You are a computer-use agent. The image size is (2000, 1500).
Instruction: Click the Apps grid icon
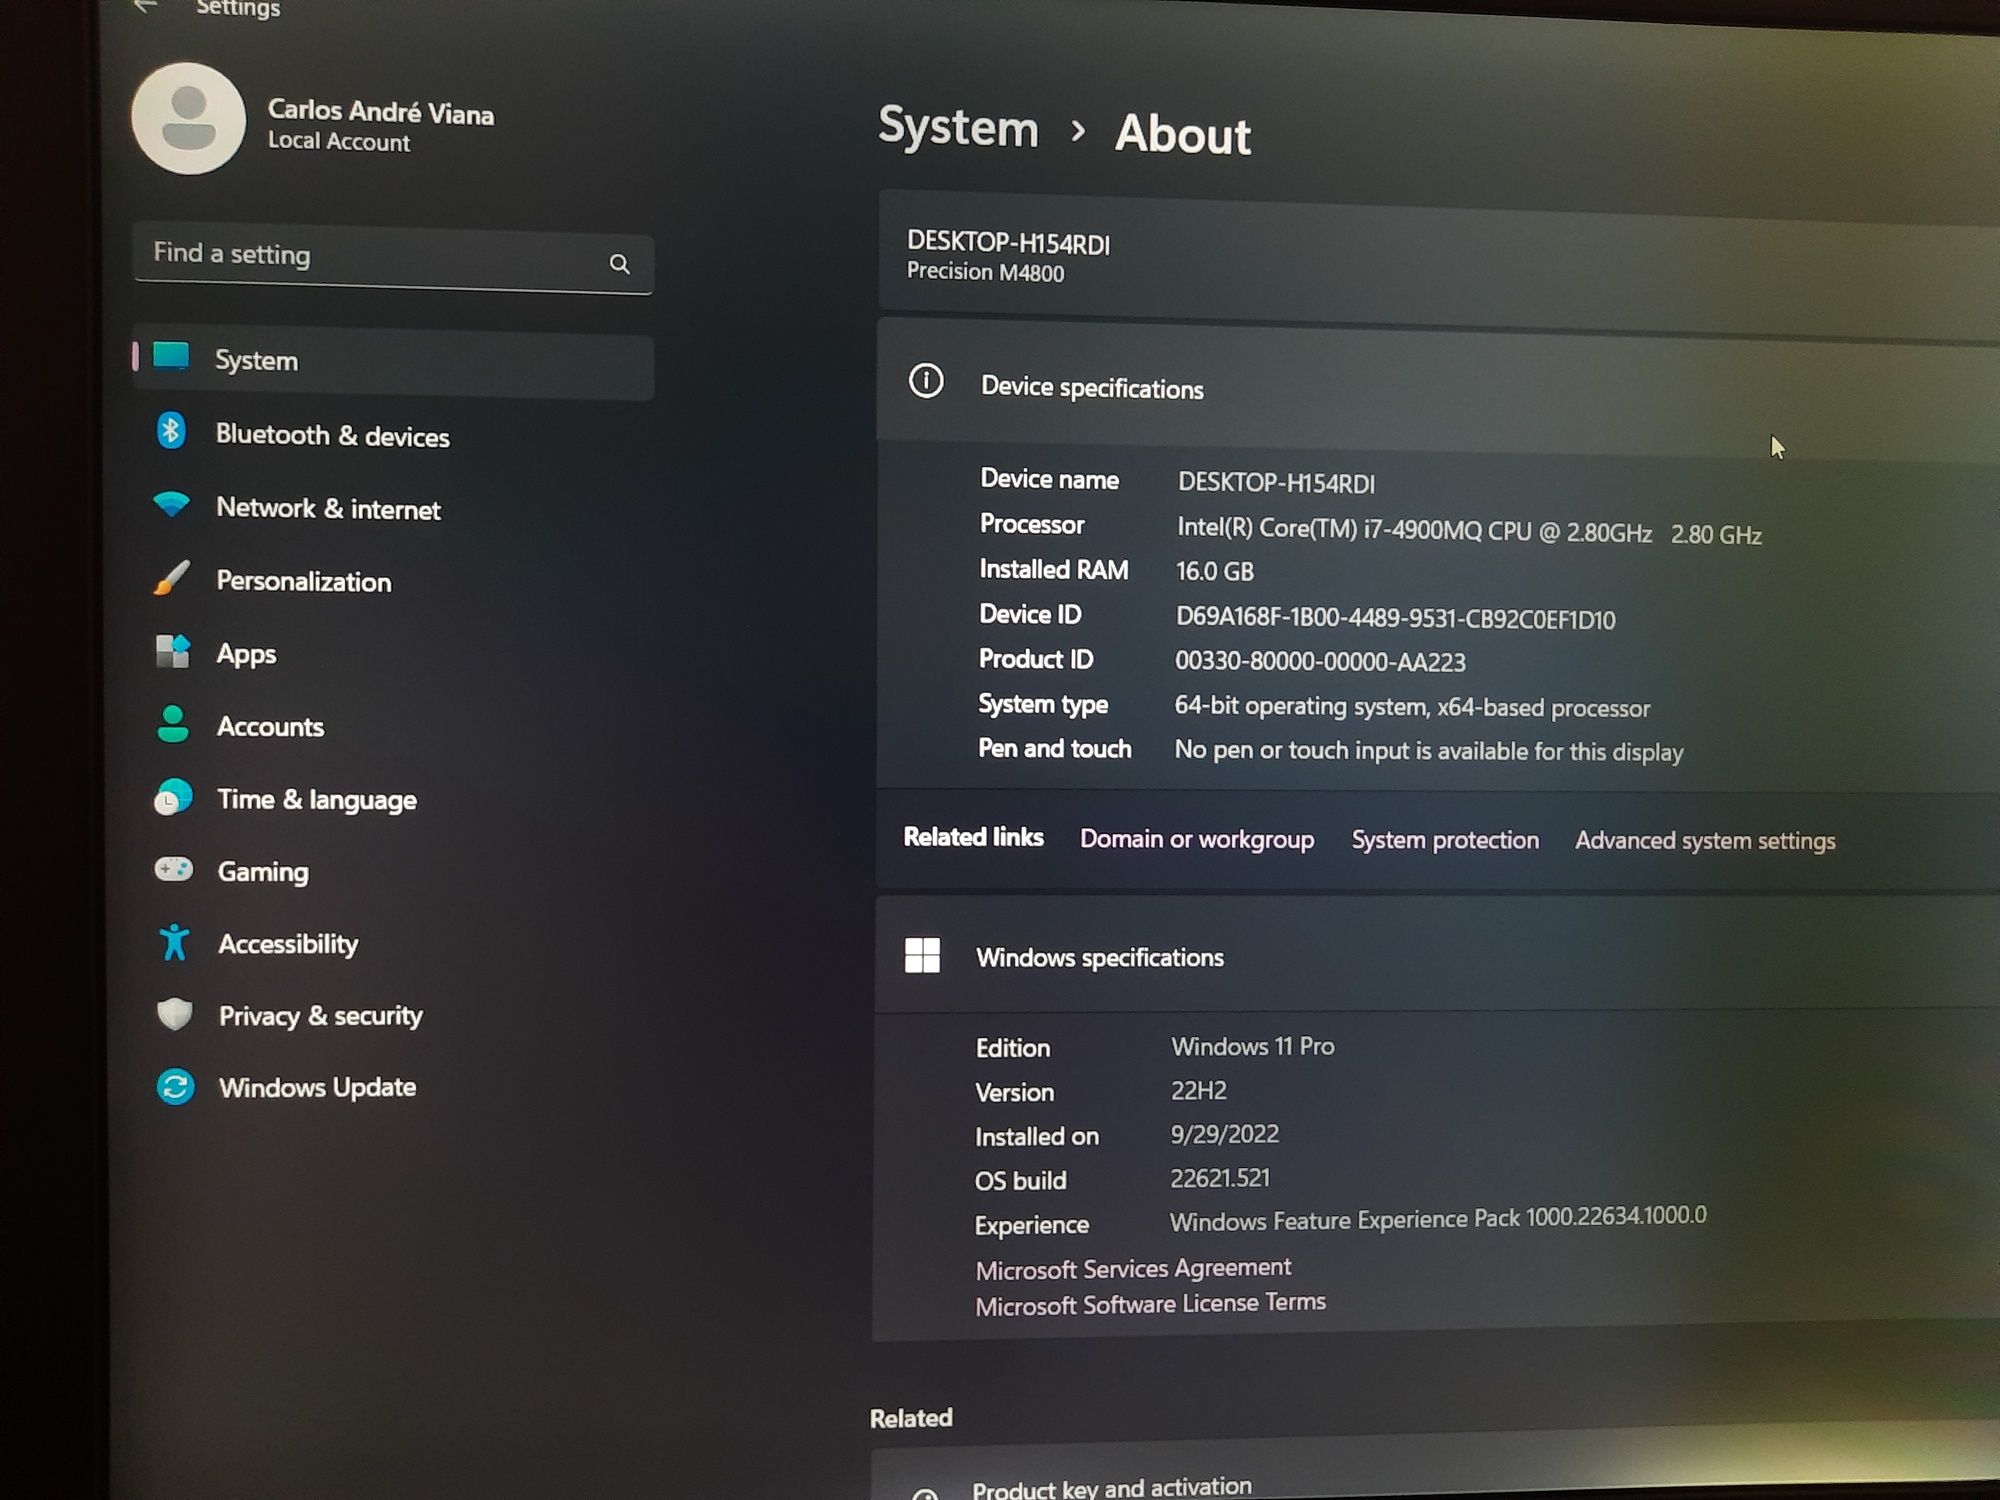pyautogui.click(x=173, y=651)
